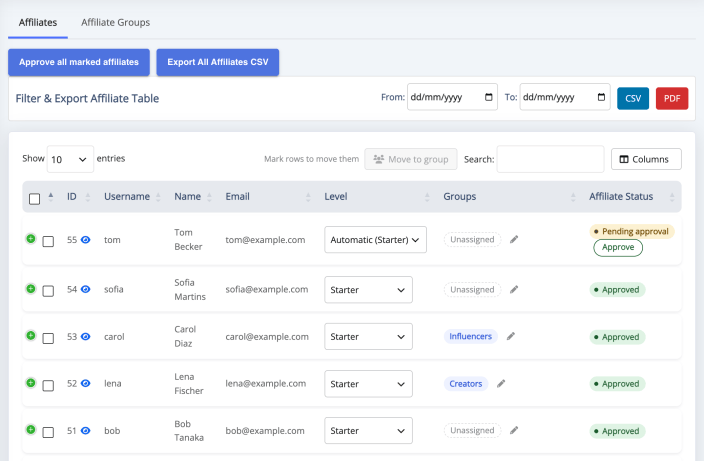Edit Creators group pencil for lena
The height and width of the screenshot is (461, 704).
tap(501, 383)
